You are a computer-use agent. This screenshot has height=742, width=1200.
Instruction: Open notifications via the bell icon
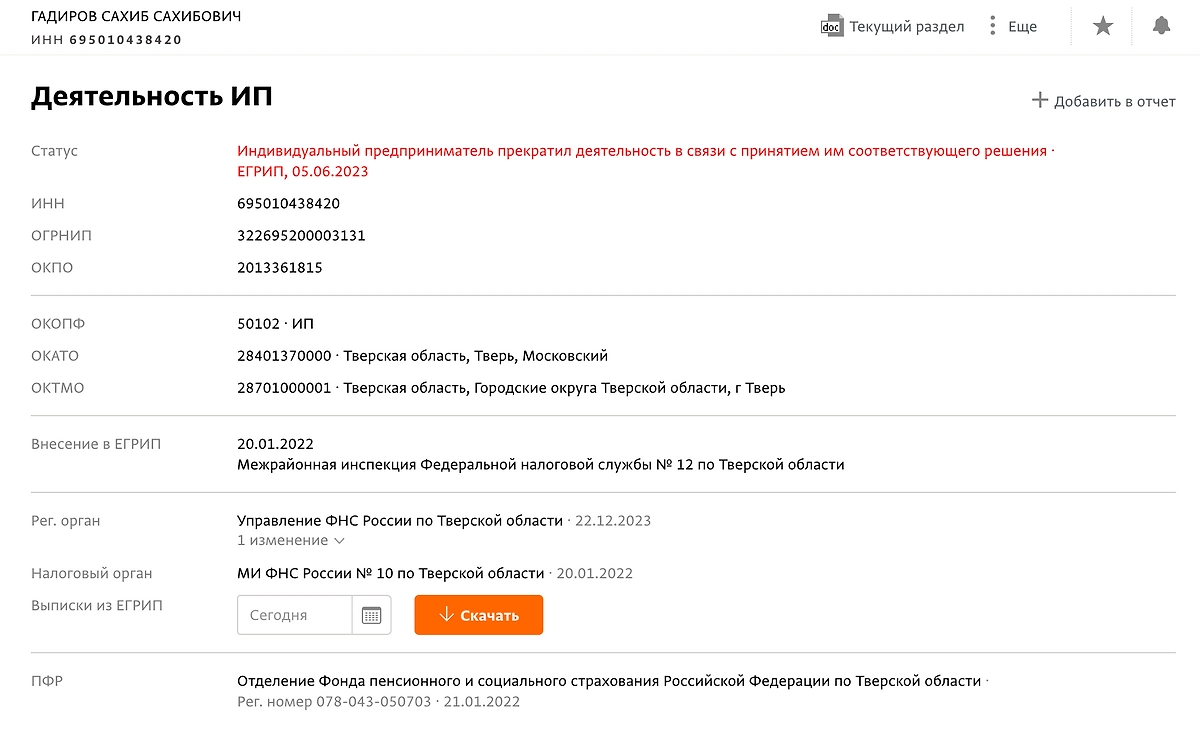click(x=1161, y=26)
